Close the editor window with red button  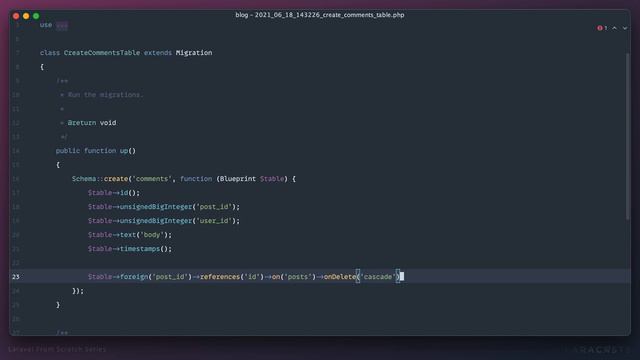click(16, 16)
